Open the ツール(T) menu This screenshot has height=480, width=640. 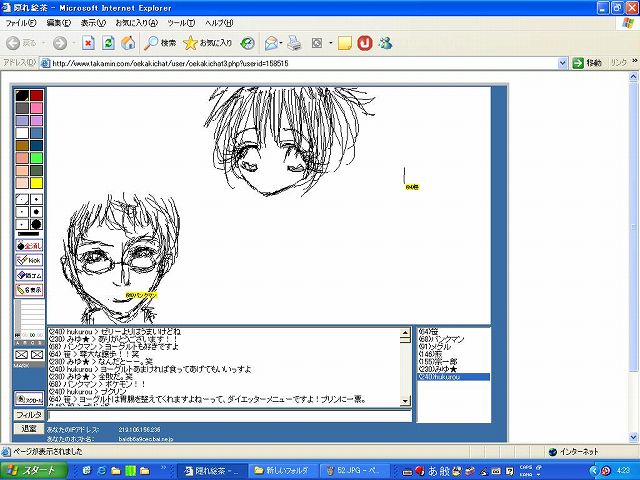click(x=181, y=23)
